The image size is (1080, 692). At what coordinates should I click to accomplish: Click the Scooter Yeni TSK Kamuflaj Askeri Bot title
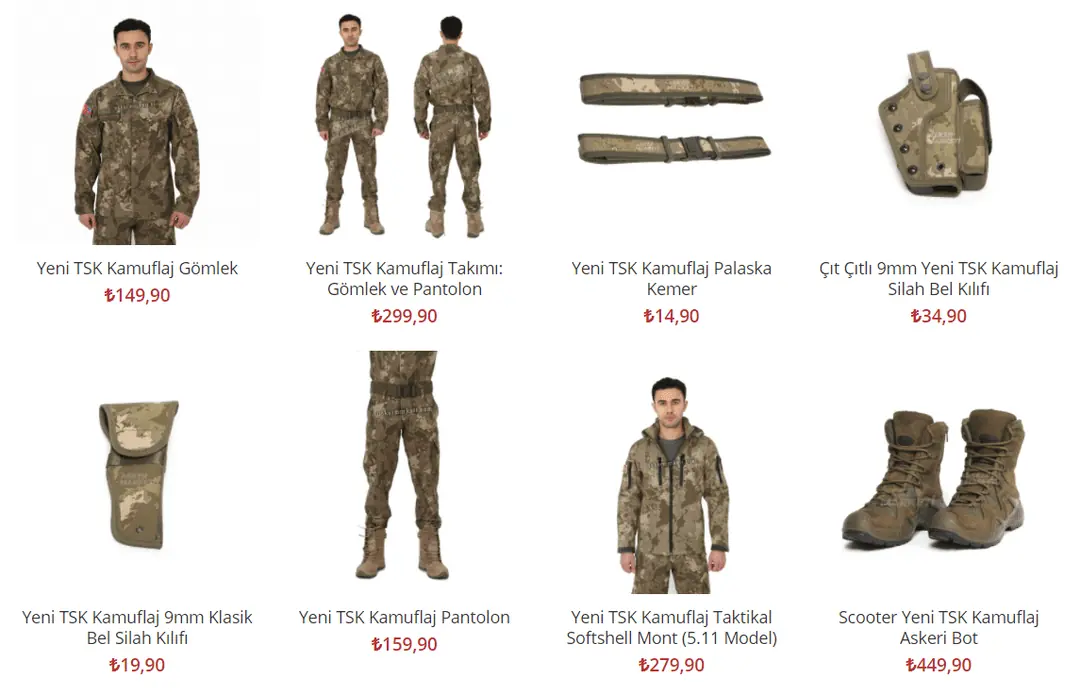938,627
